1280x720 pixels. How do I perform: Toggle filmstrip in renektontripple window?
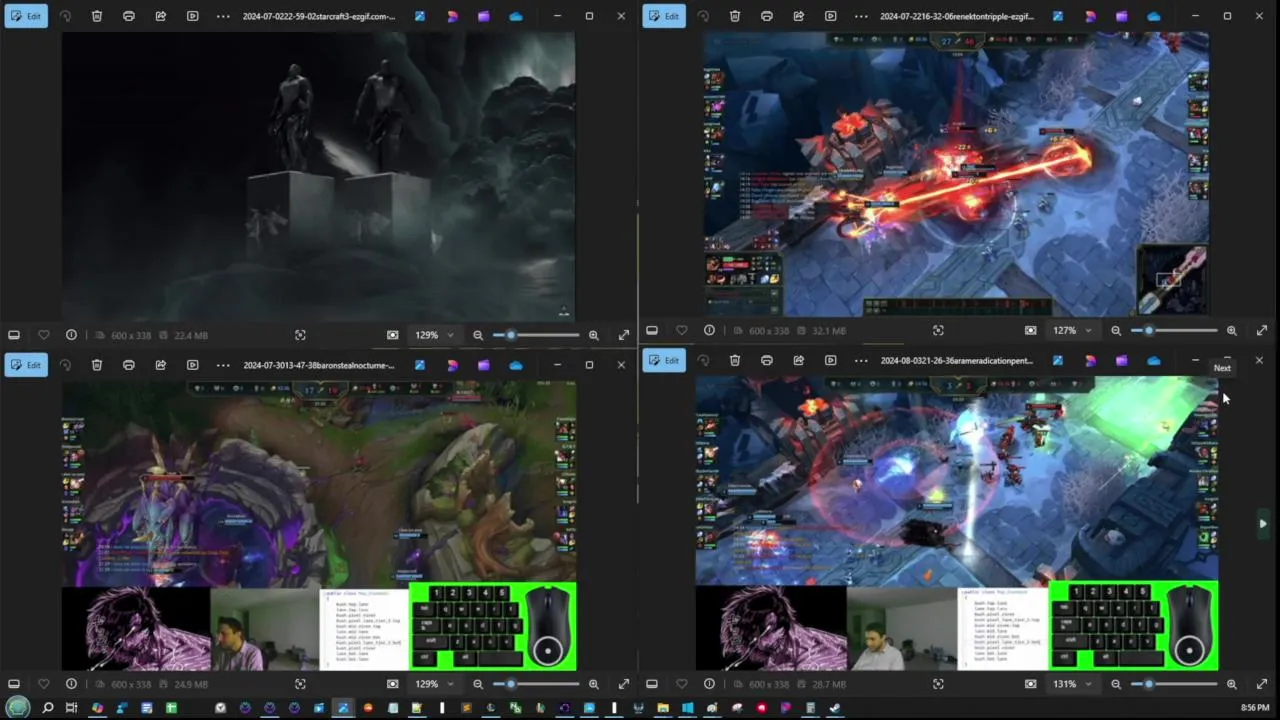[652, 330]
